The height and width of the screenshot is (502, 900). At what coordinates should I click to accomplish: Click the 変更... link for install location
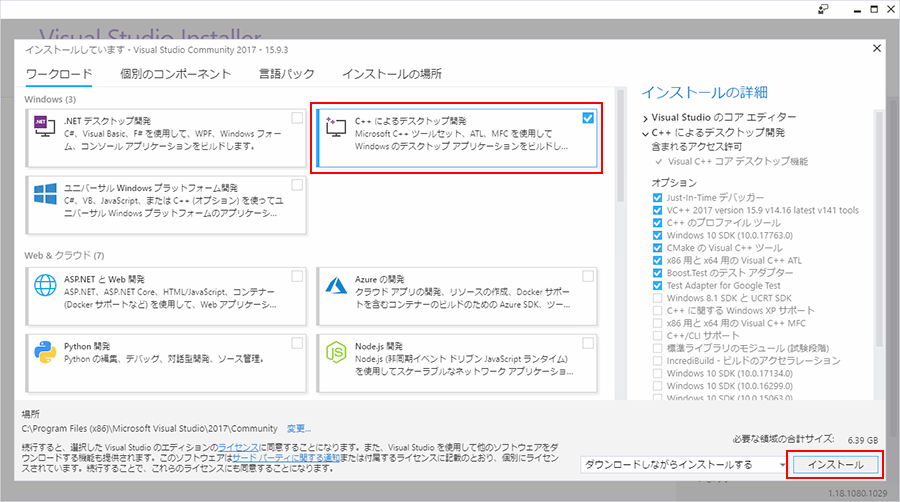coord(298,429)
